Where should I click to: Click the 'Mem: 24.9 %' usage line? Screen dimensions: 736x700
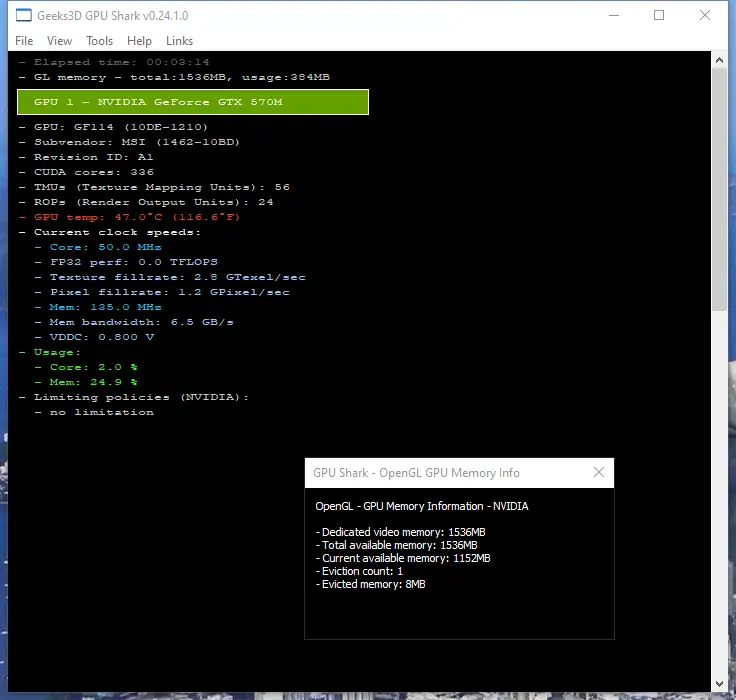click(86, 382)
